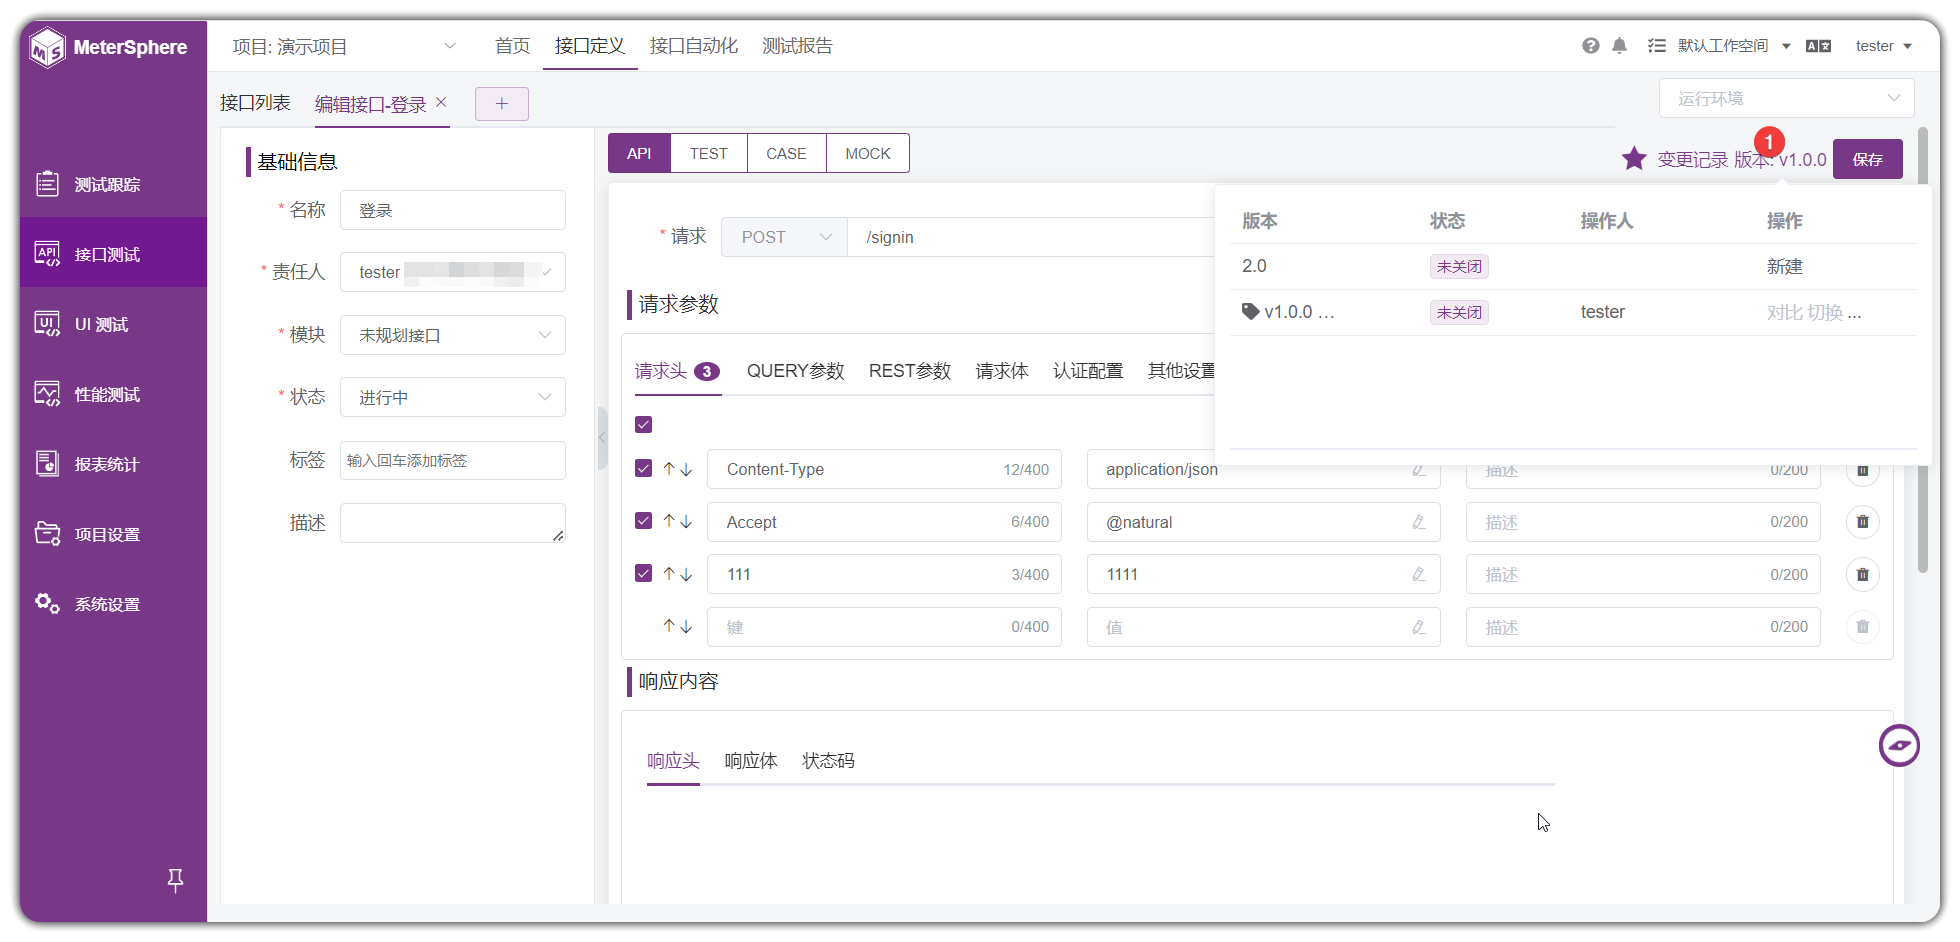
Task: Switch to the CASE tab
Action: tap(786, 153)
